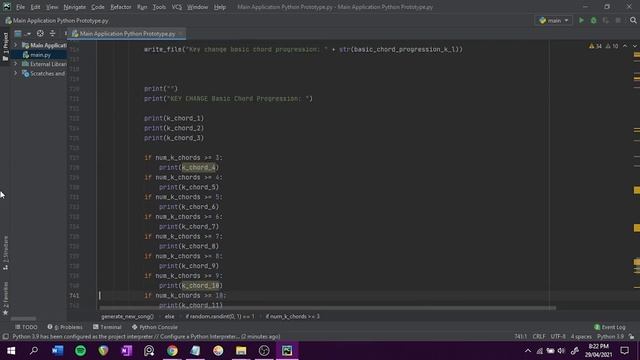Change UTF-8 file encoding in status bar
Viewport: 640px width, 360px height.
click(558, 337)
